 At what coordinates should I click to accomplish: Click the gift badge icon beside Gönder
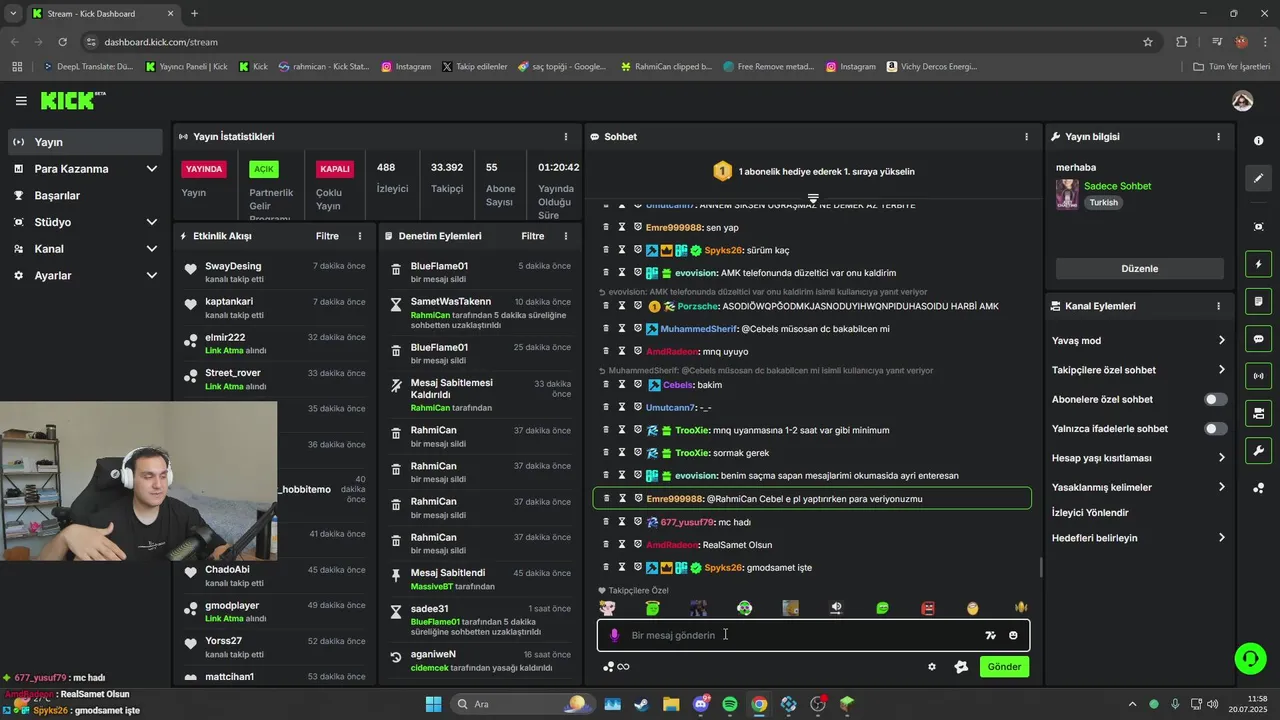961,667
